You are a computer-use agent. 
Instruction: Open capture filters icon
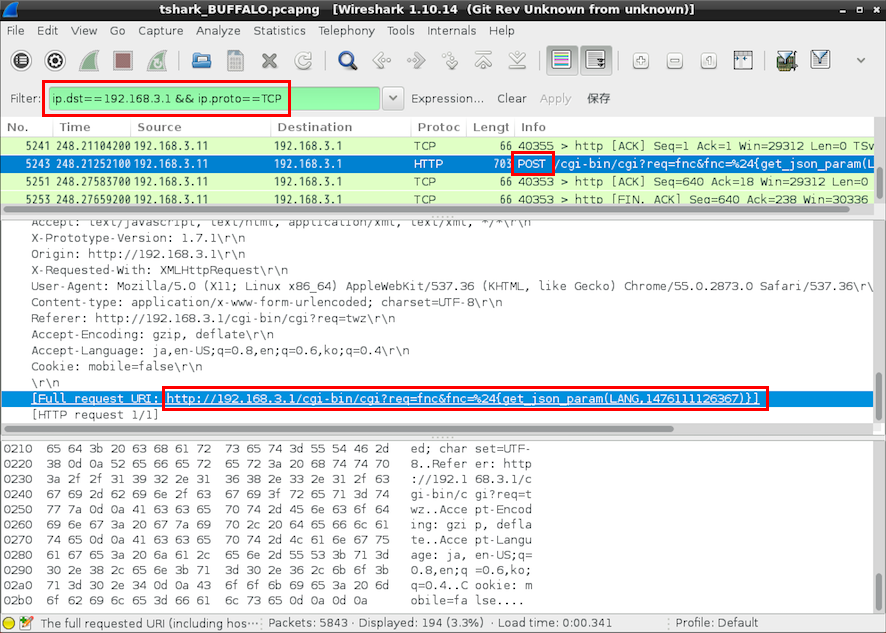[787, 60]
